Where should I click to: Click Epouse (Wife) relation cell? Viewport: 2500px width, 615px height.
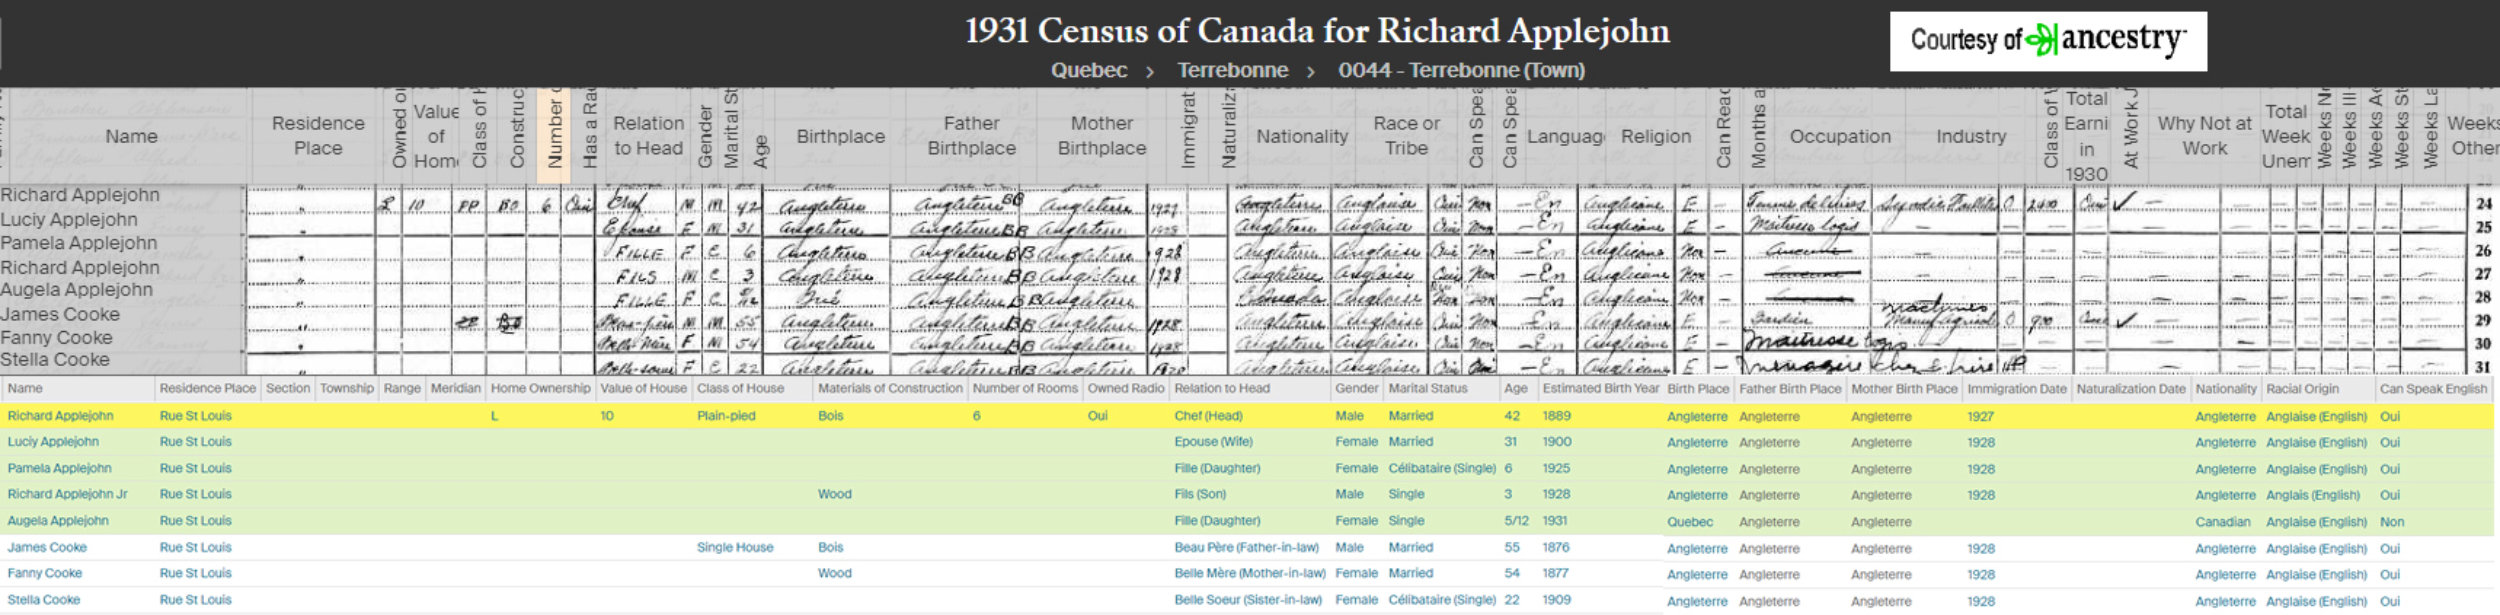click(x=1212, y=442)
